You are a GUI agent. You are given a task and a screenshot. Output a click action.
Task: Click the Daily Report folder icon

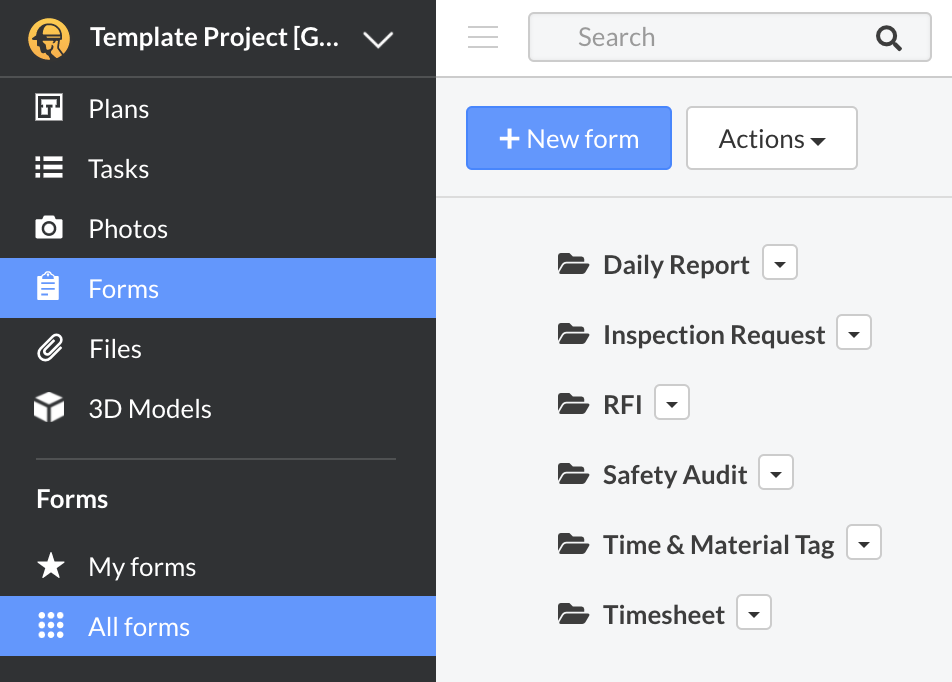(x=573, y=264)
